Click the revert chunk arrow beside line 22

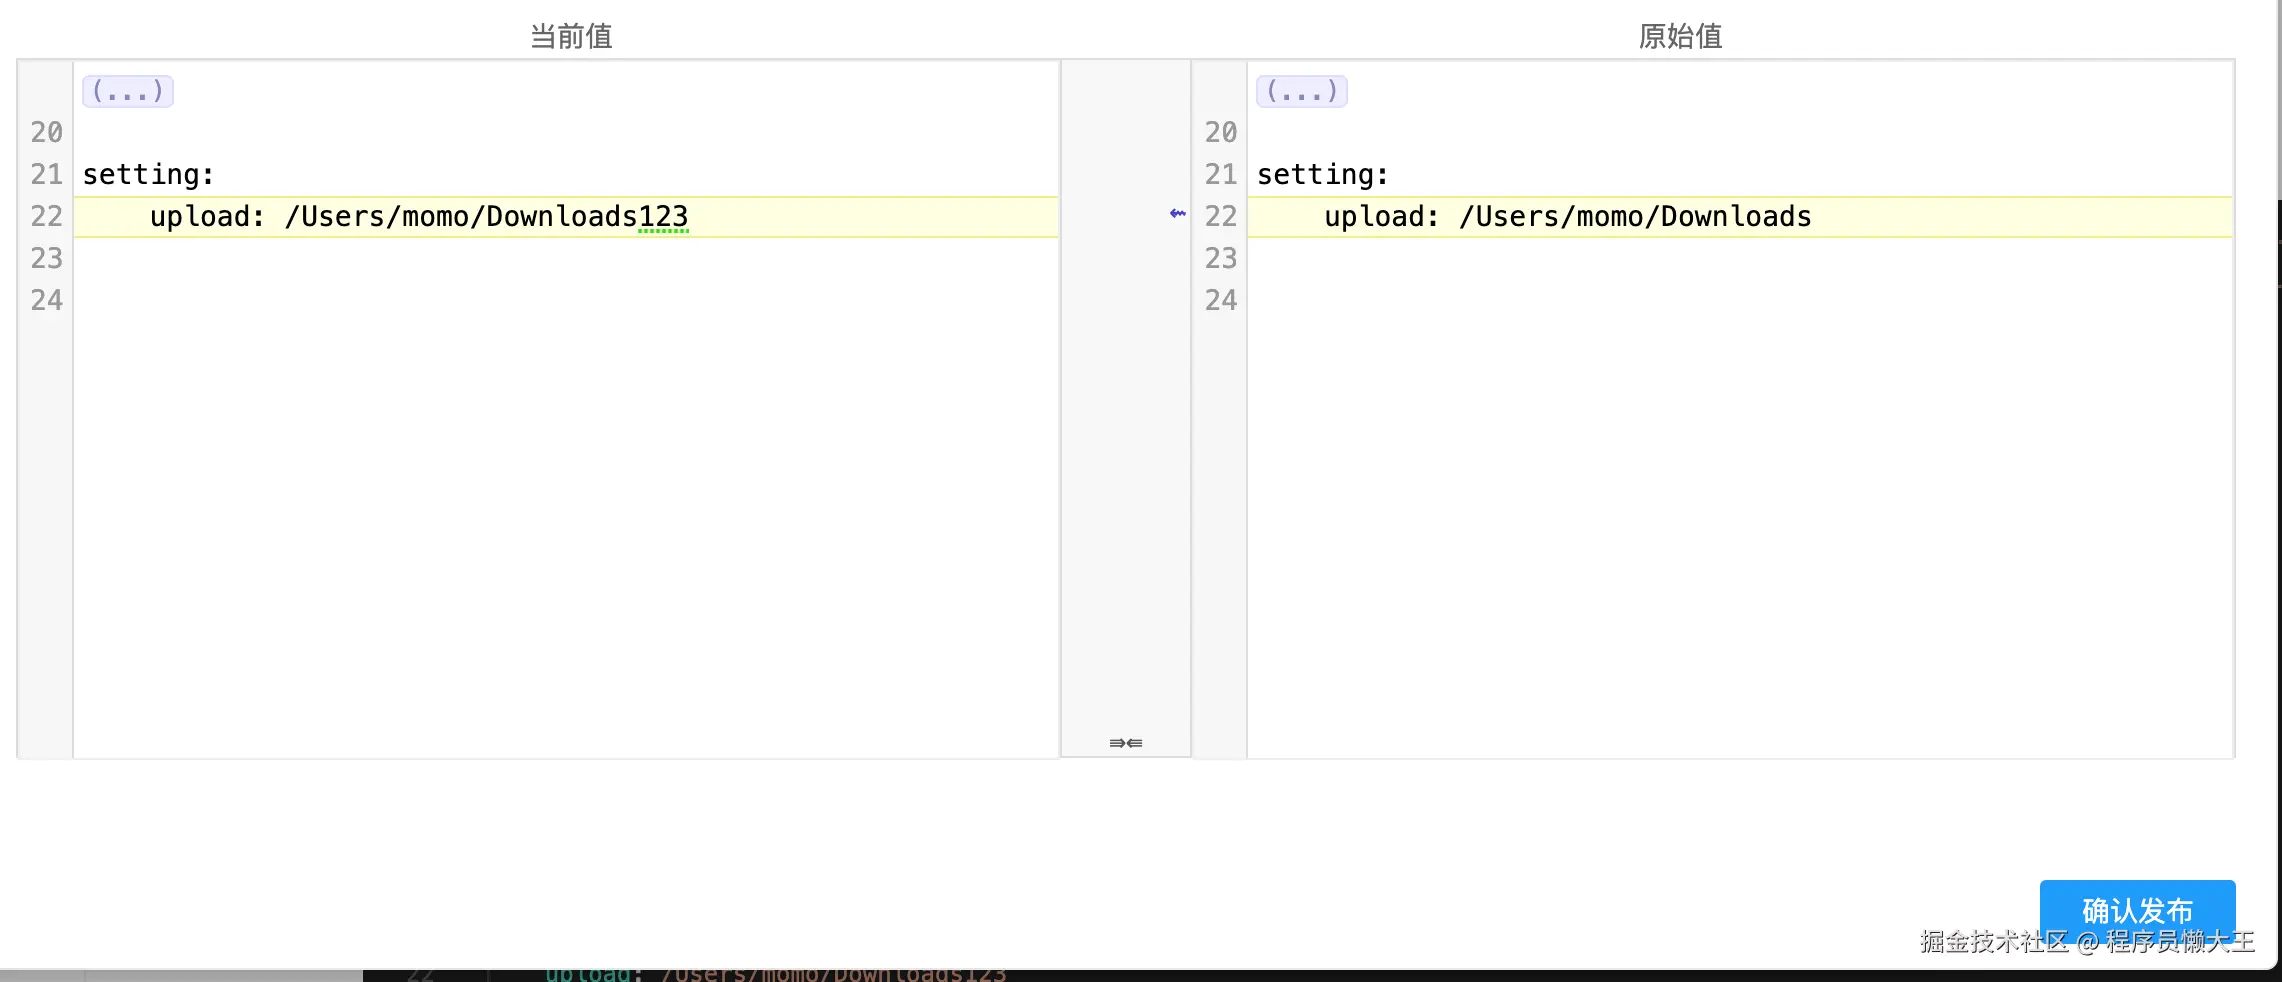1177,213
